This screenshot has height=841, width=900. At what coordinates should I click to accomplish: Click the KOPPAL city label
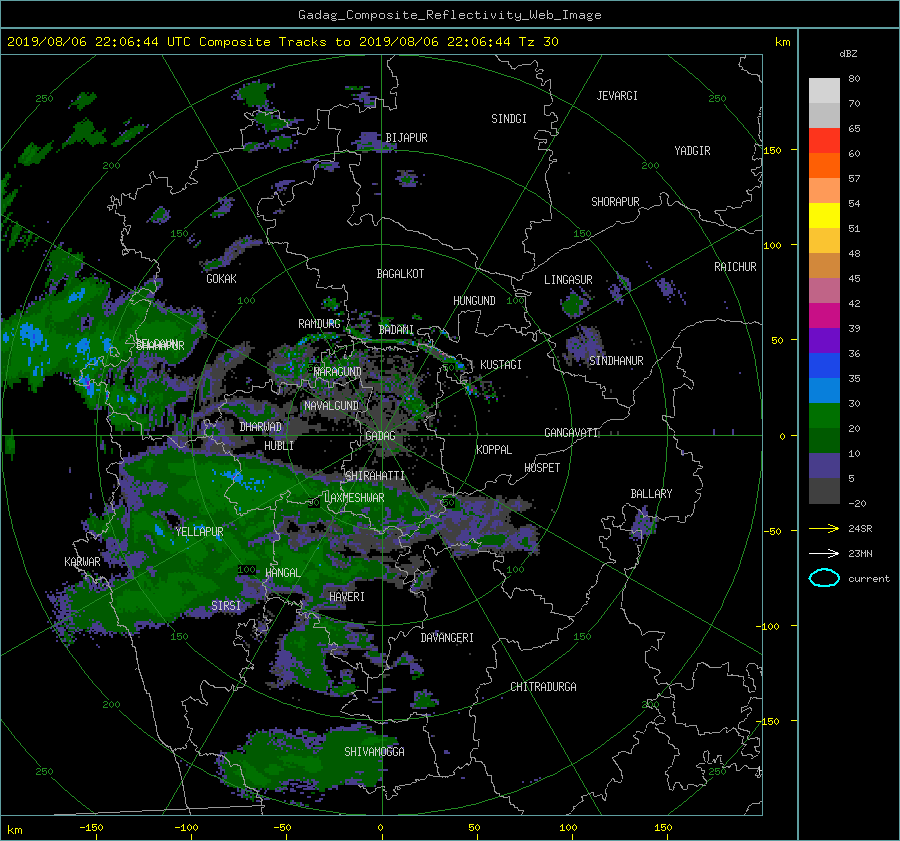[494, 449]
